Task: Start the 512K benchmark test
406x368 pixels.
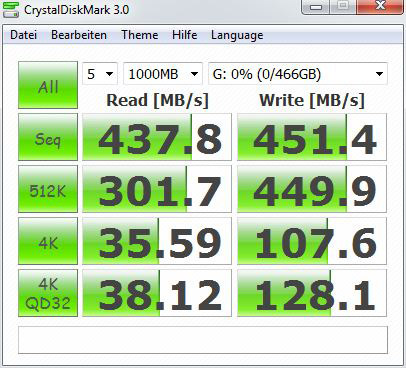Action: click(48, 189)
